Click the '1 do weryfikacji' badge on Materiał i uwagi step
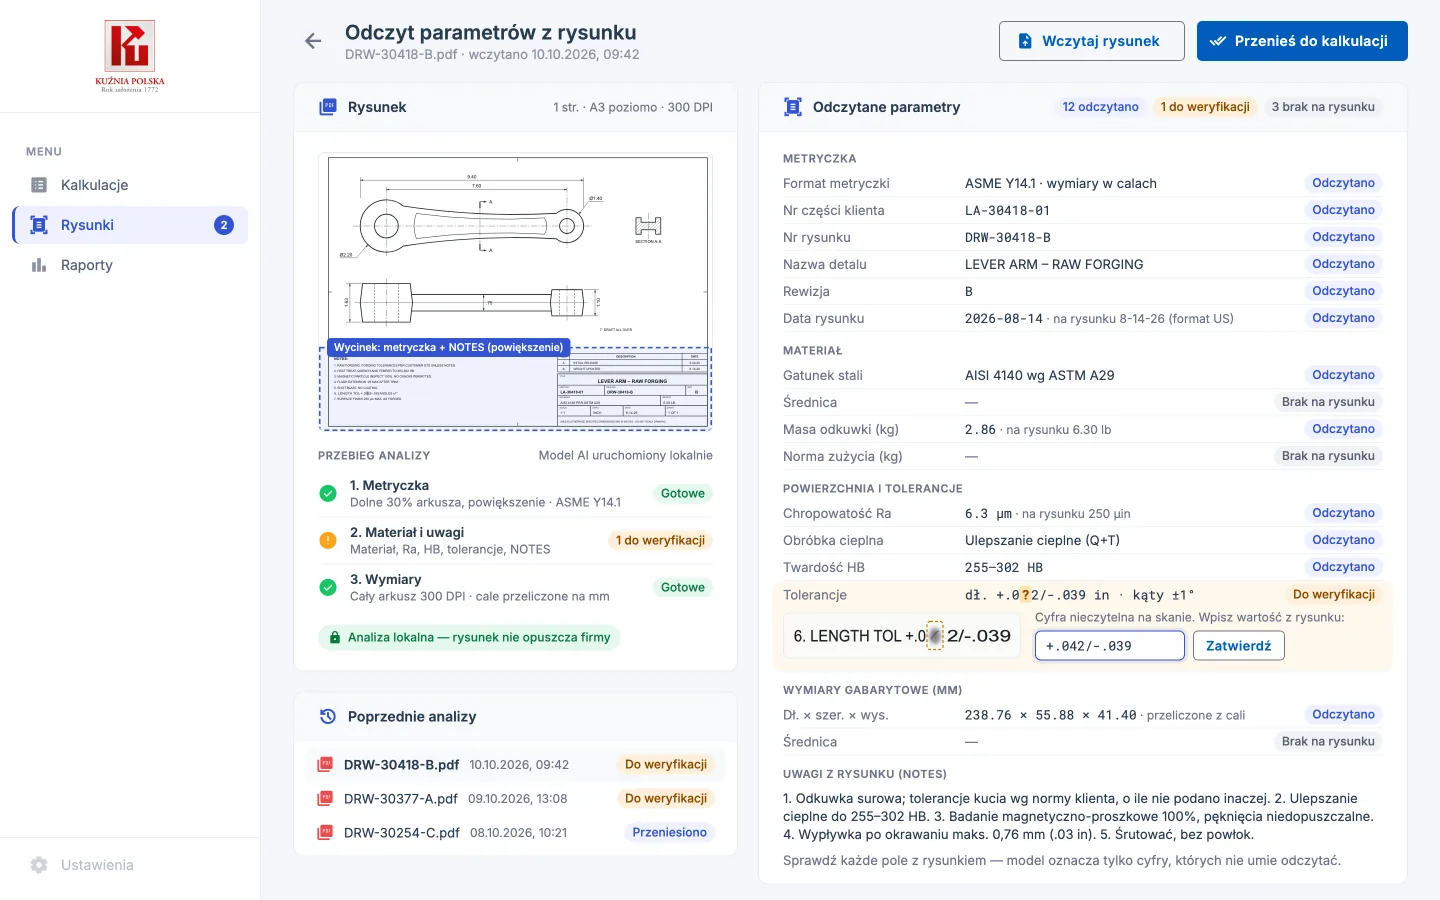The image size is (1440, 900). (660, 540)
